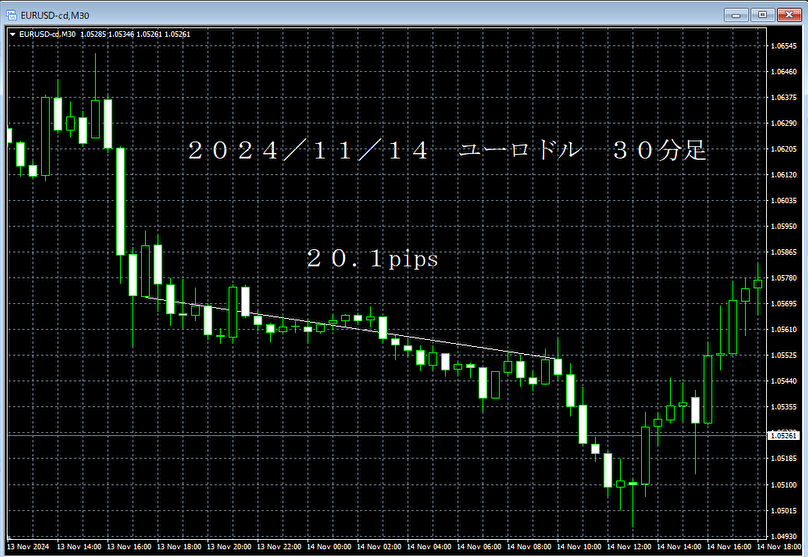Click the current price tag 1.05261

(784, 435)
